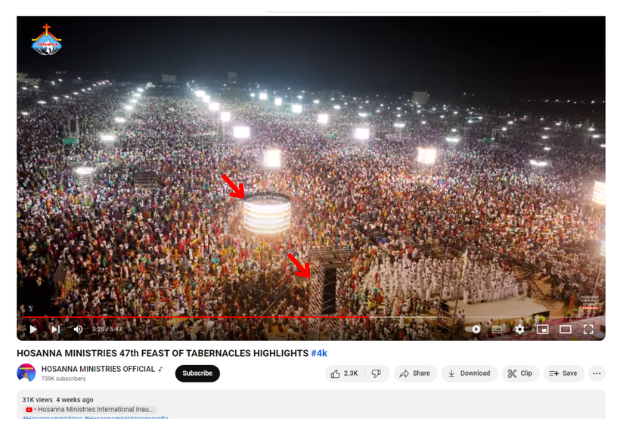Subscribe to Hosanna Ministries Official
Screen dimensions: 626x438
(197, 373)
